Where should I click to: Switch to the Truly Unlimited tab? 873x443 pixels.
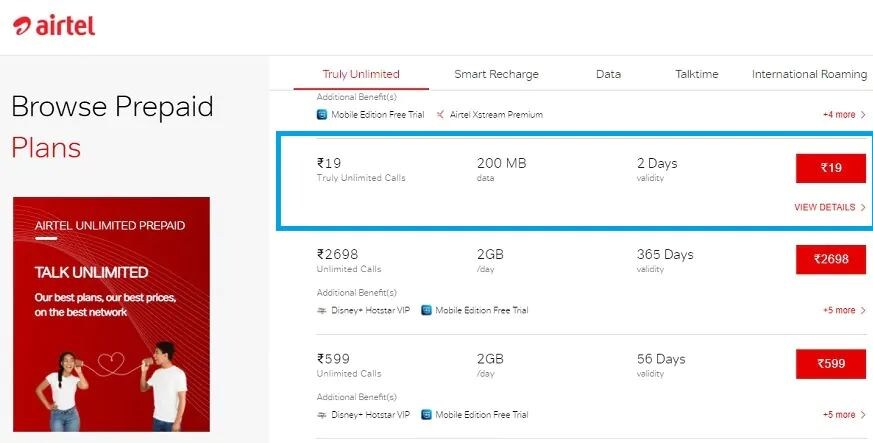361,74
